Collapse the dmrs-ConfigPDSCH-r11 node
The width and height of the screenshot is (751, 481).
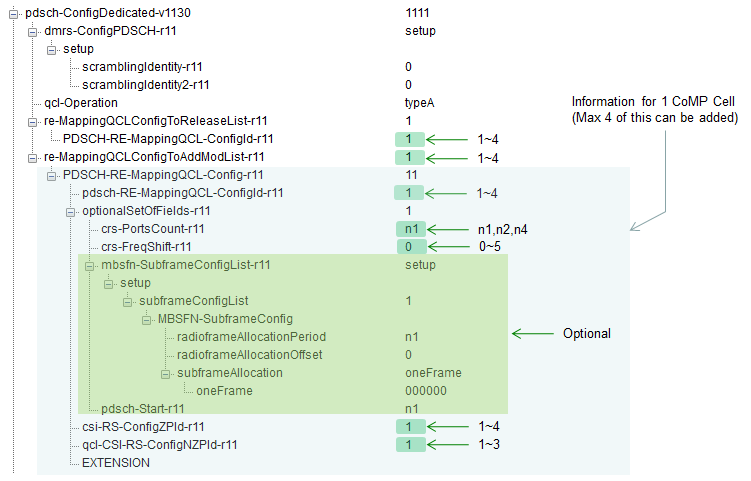(33, 32)
